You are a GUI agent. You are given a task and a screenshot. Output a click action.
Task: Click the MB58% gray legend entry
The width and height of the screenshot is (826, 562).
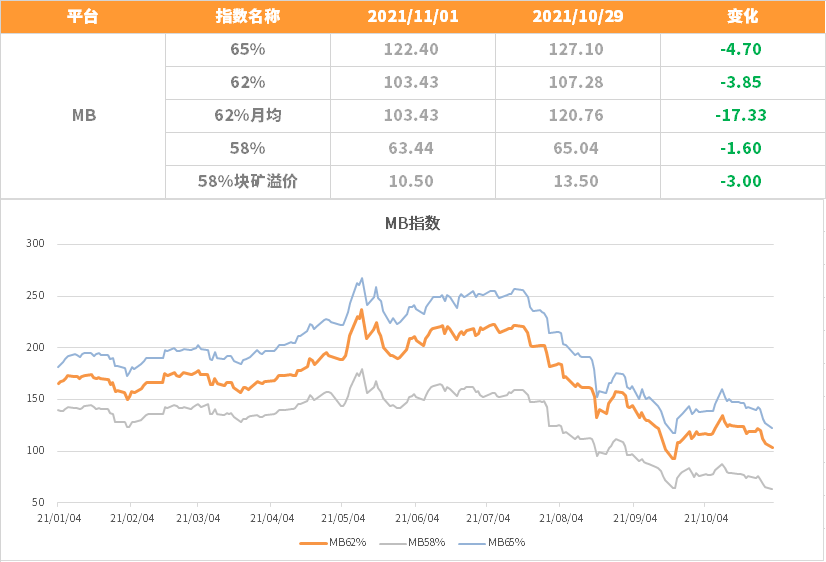(412, 543)
